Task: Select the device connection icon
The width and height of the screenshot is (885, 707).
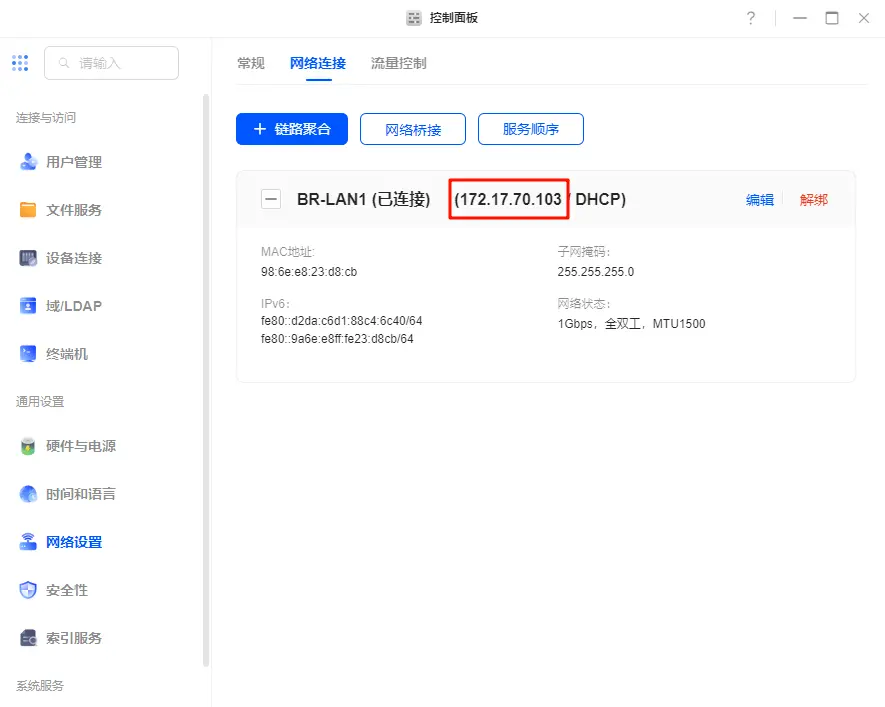Action: (29, 258)
